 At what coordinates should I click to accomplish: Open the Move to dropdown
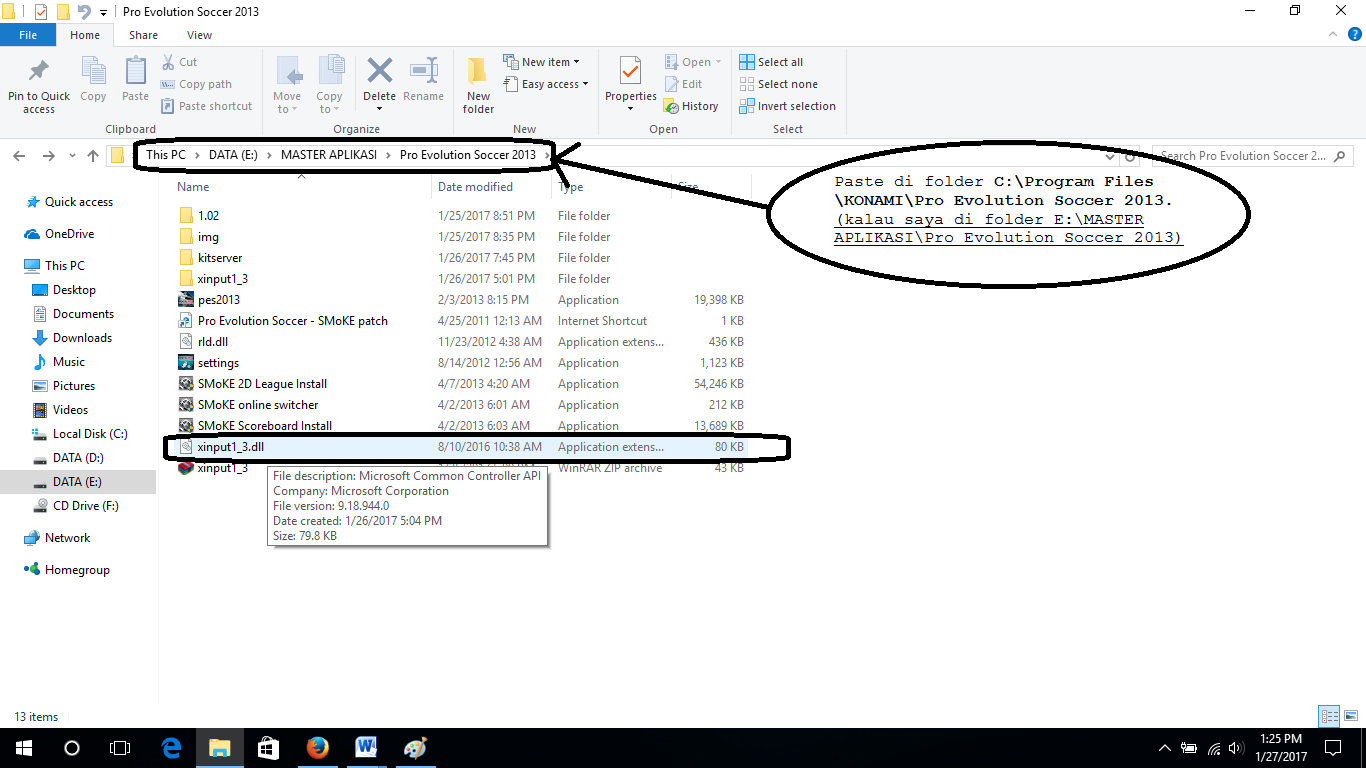[x=287, y=85]
